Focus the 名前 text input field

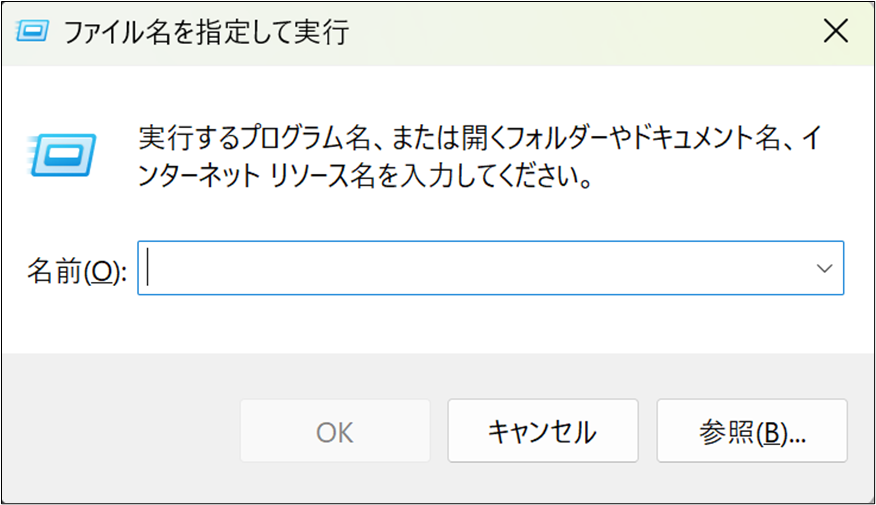tap(480, 268)
